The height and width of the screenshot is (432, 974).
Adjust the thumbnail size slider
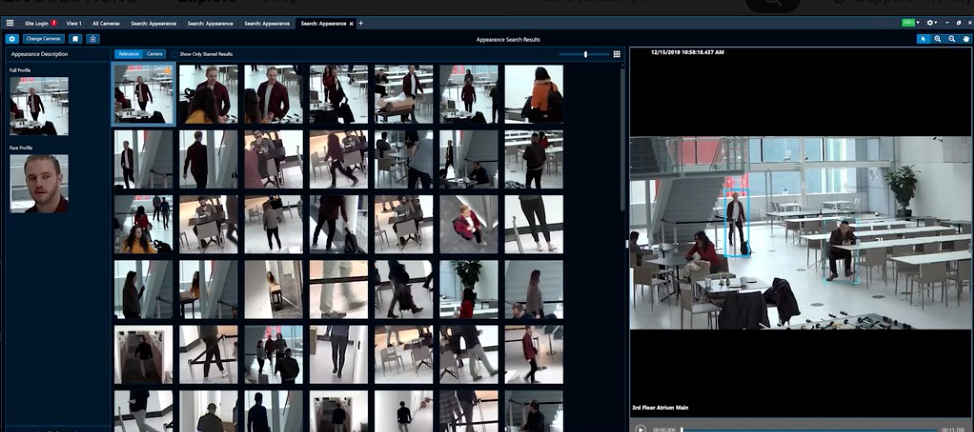pos(585,54)
